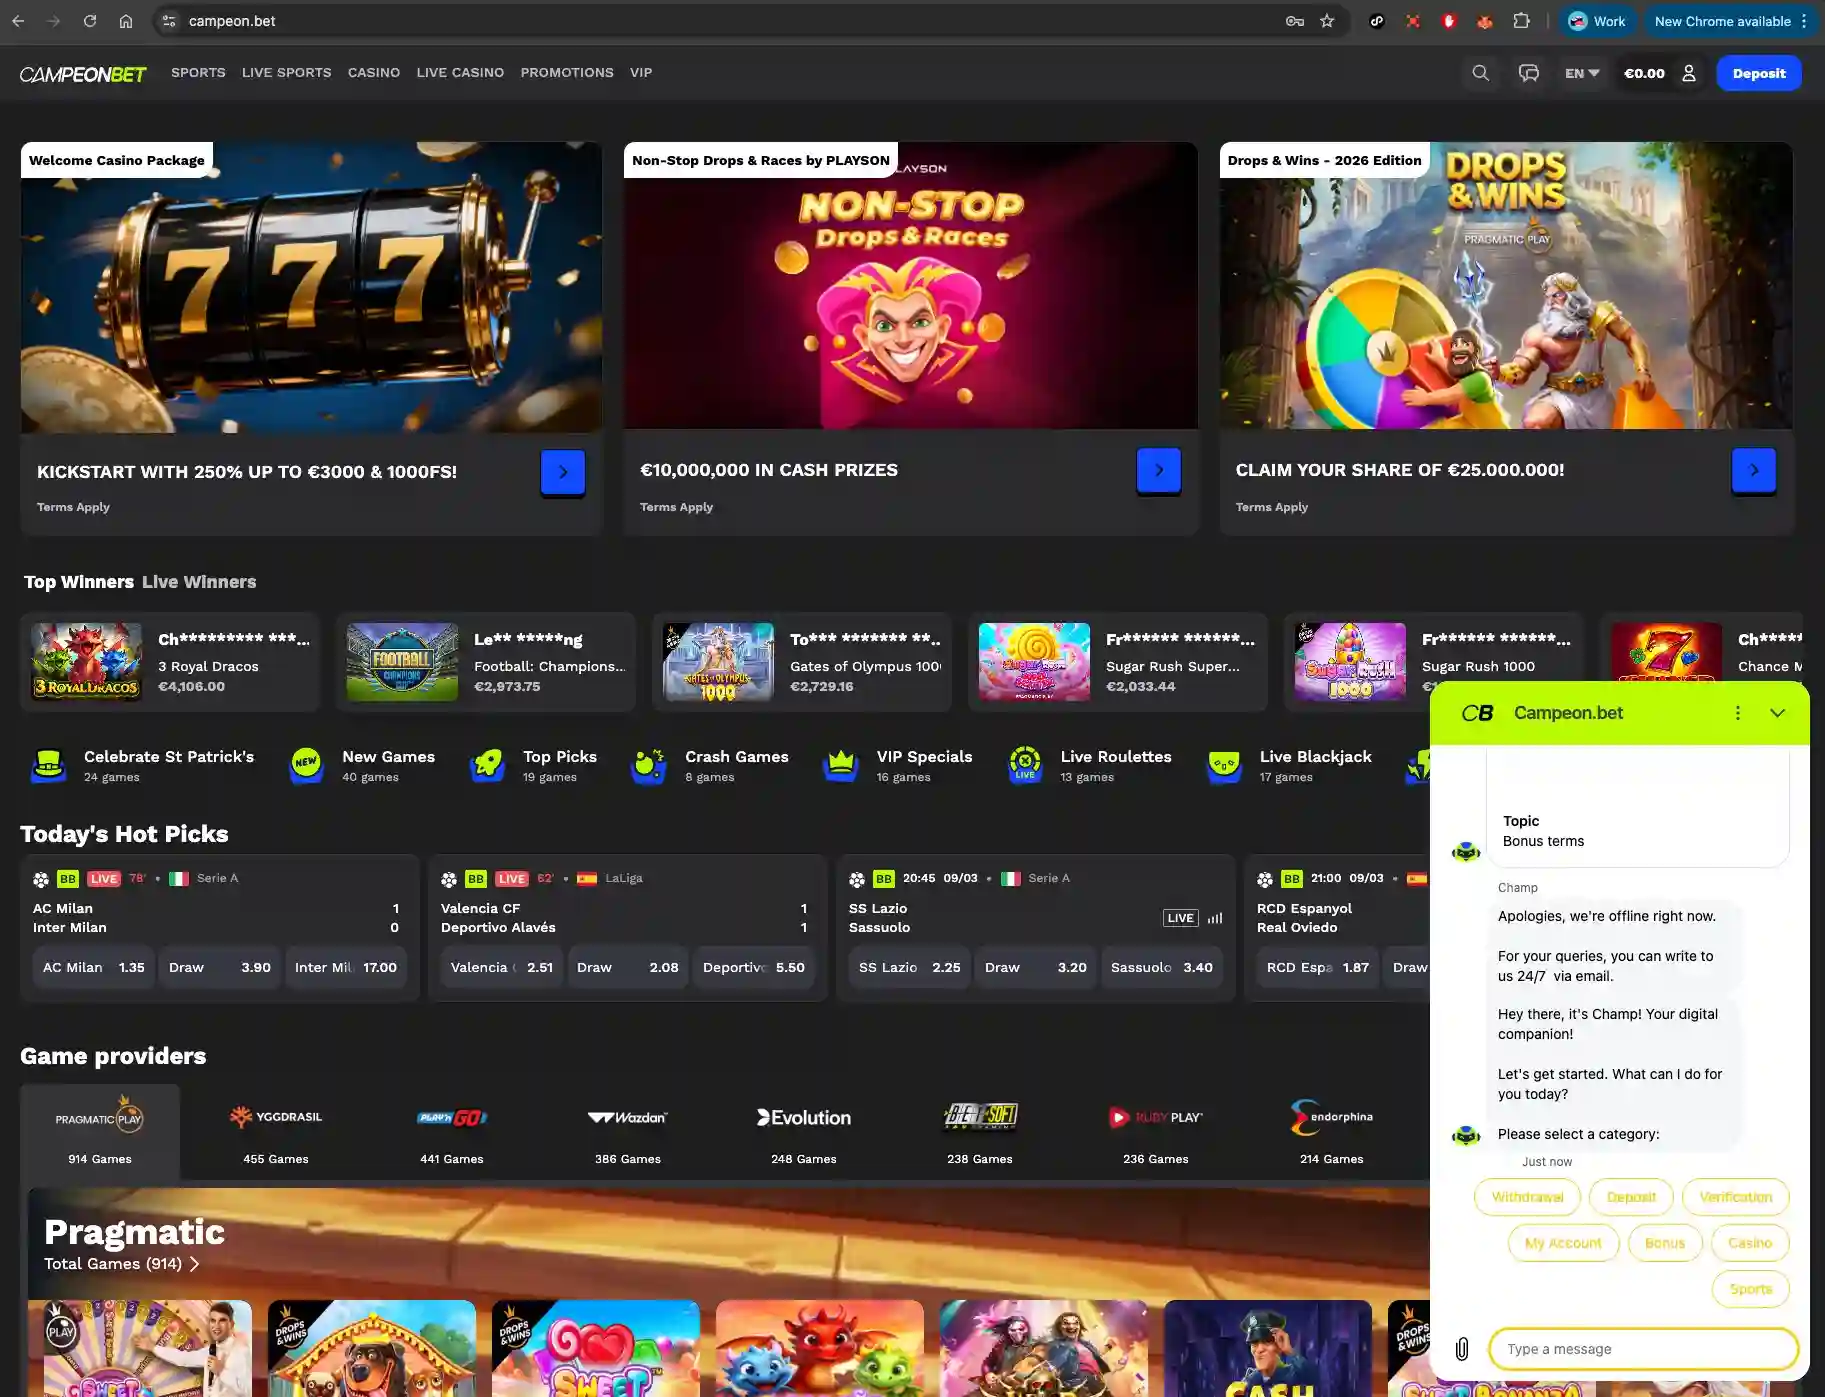Select the Yggdrasil provider logo
This screenshot has width=1825, height=1397.
[276, 1117]
